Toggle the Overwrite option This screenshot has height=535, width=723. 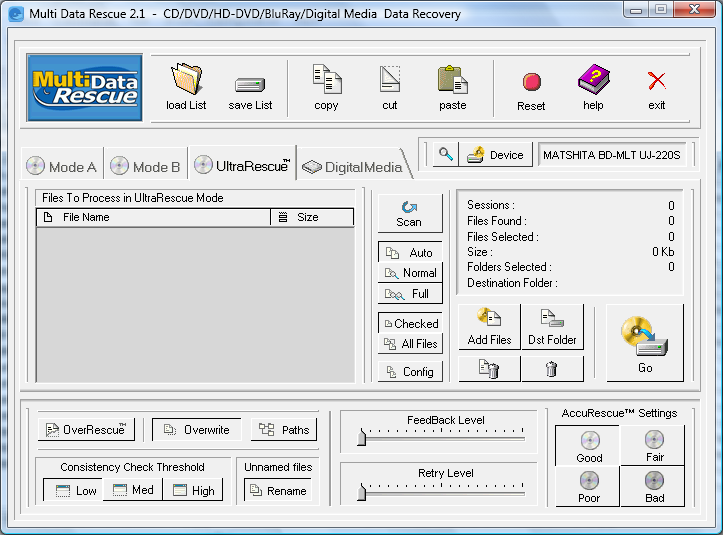tap(197, 429)
